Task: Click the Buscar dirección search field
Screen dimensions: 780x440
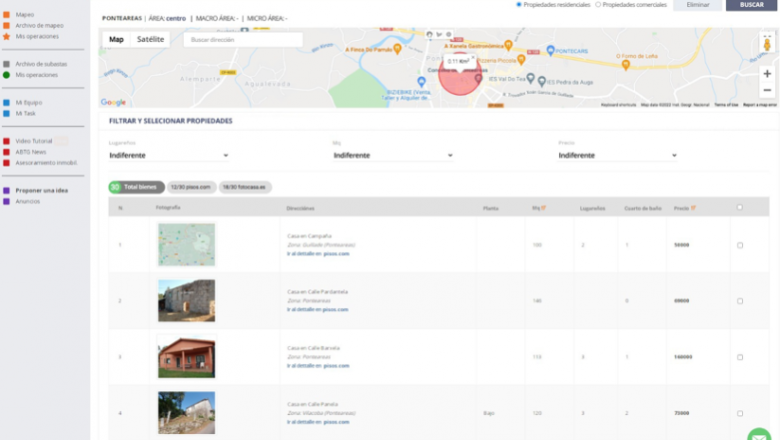Action: pos(243,40)
